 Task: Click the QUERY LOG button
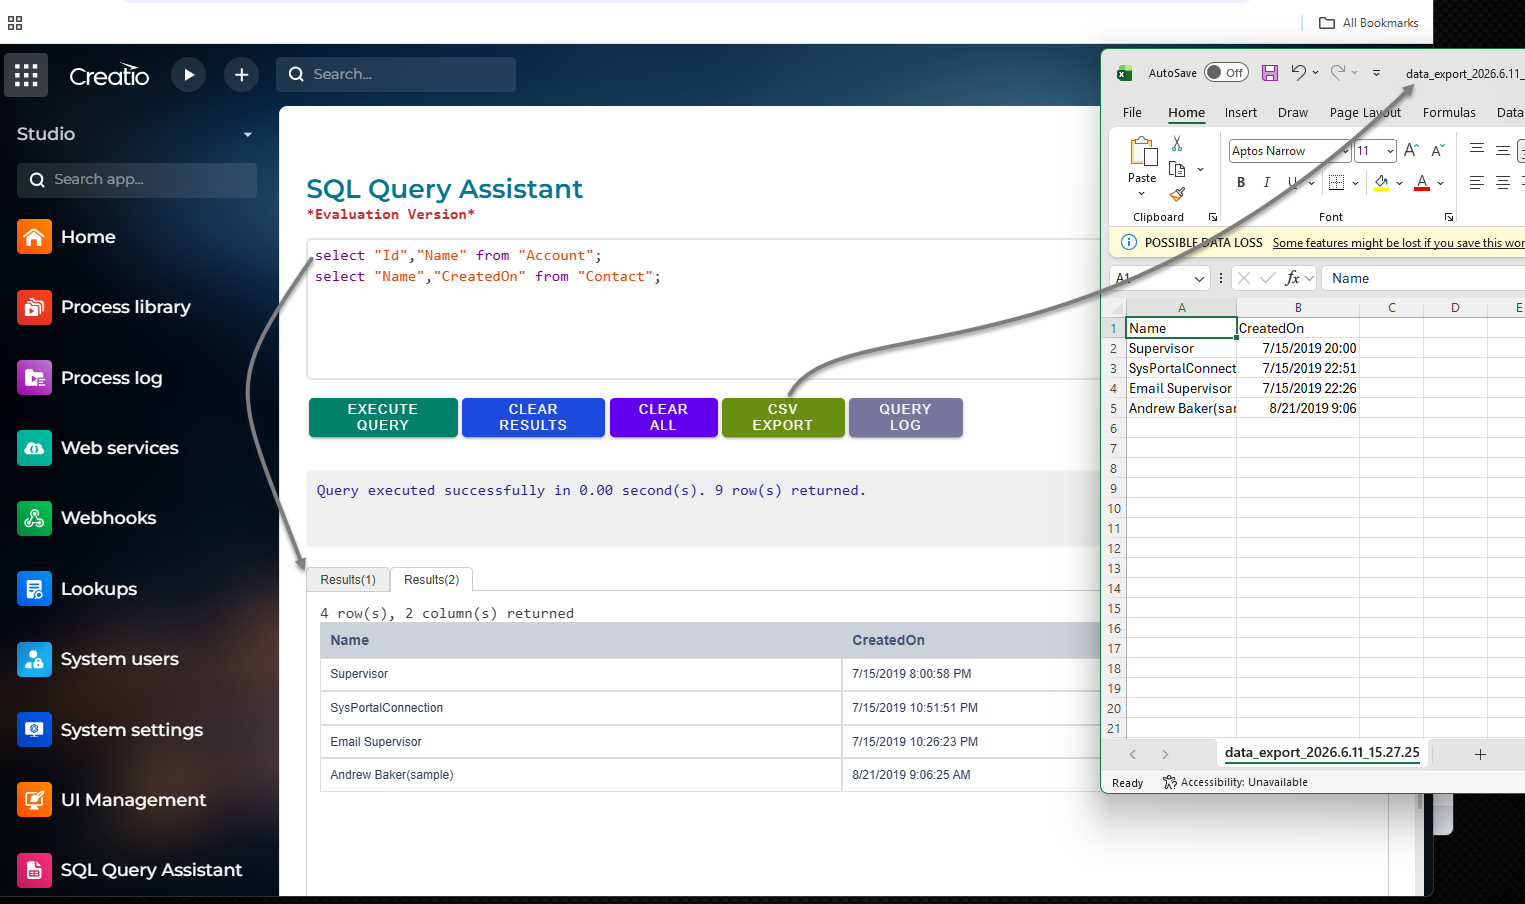(x=905, y=417)
